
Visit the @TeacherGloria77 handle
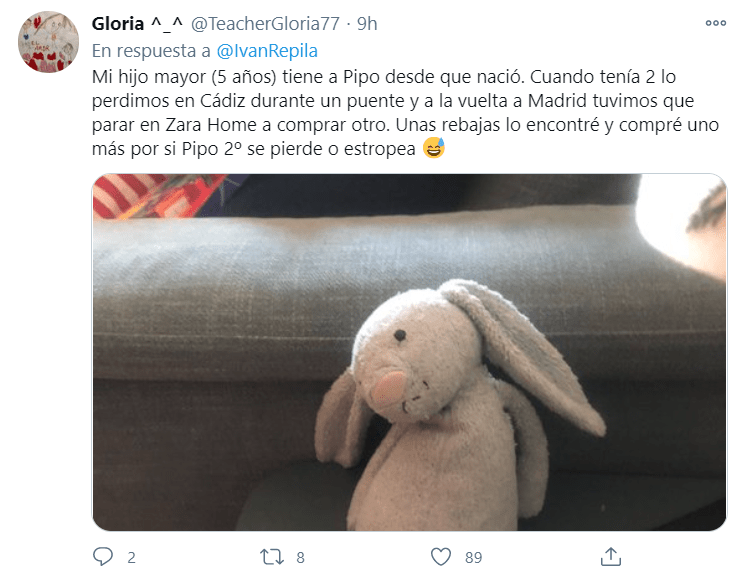265,23
